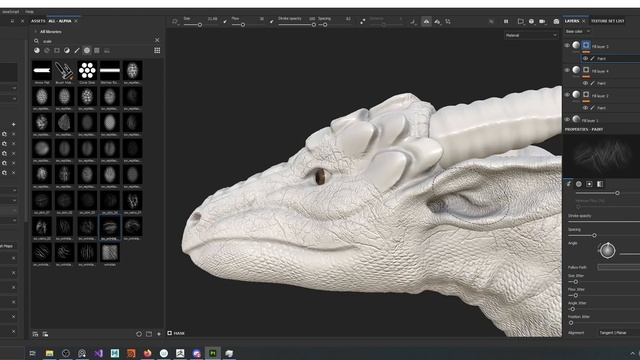The width and height of the screenshot is (640, 360).
Task: Open the Base color channel dropdown
Action: [578, 31]
